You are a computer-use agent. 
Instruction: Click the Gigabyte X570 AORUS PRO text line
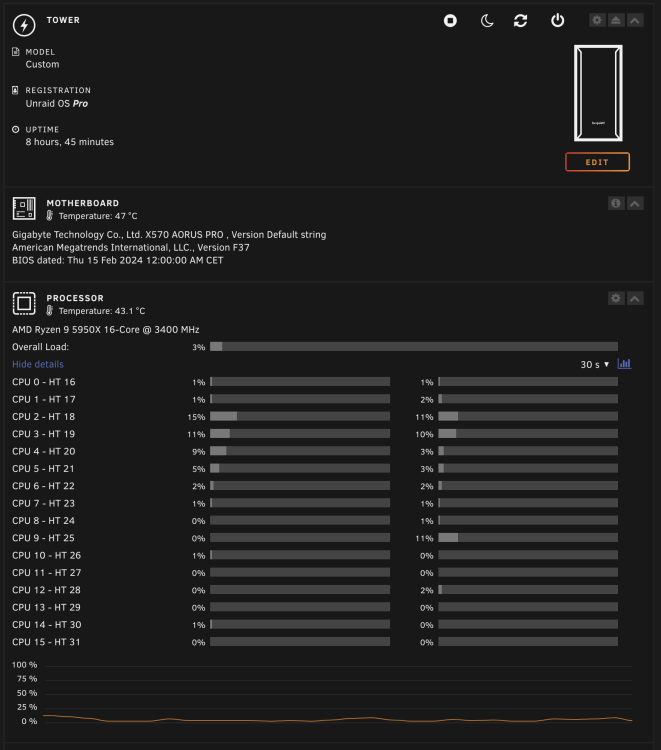[169, 235]
